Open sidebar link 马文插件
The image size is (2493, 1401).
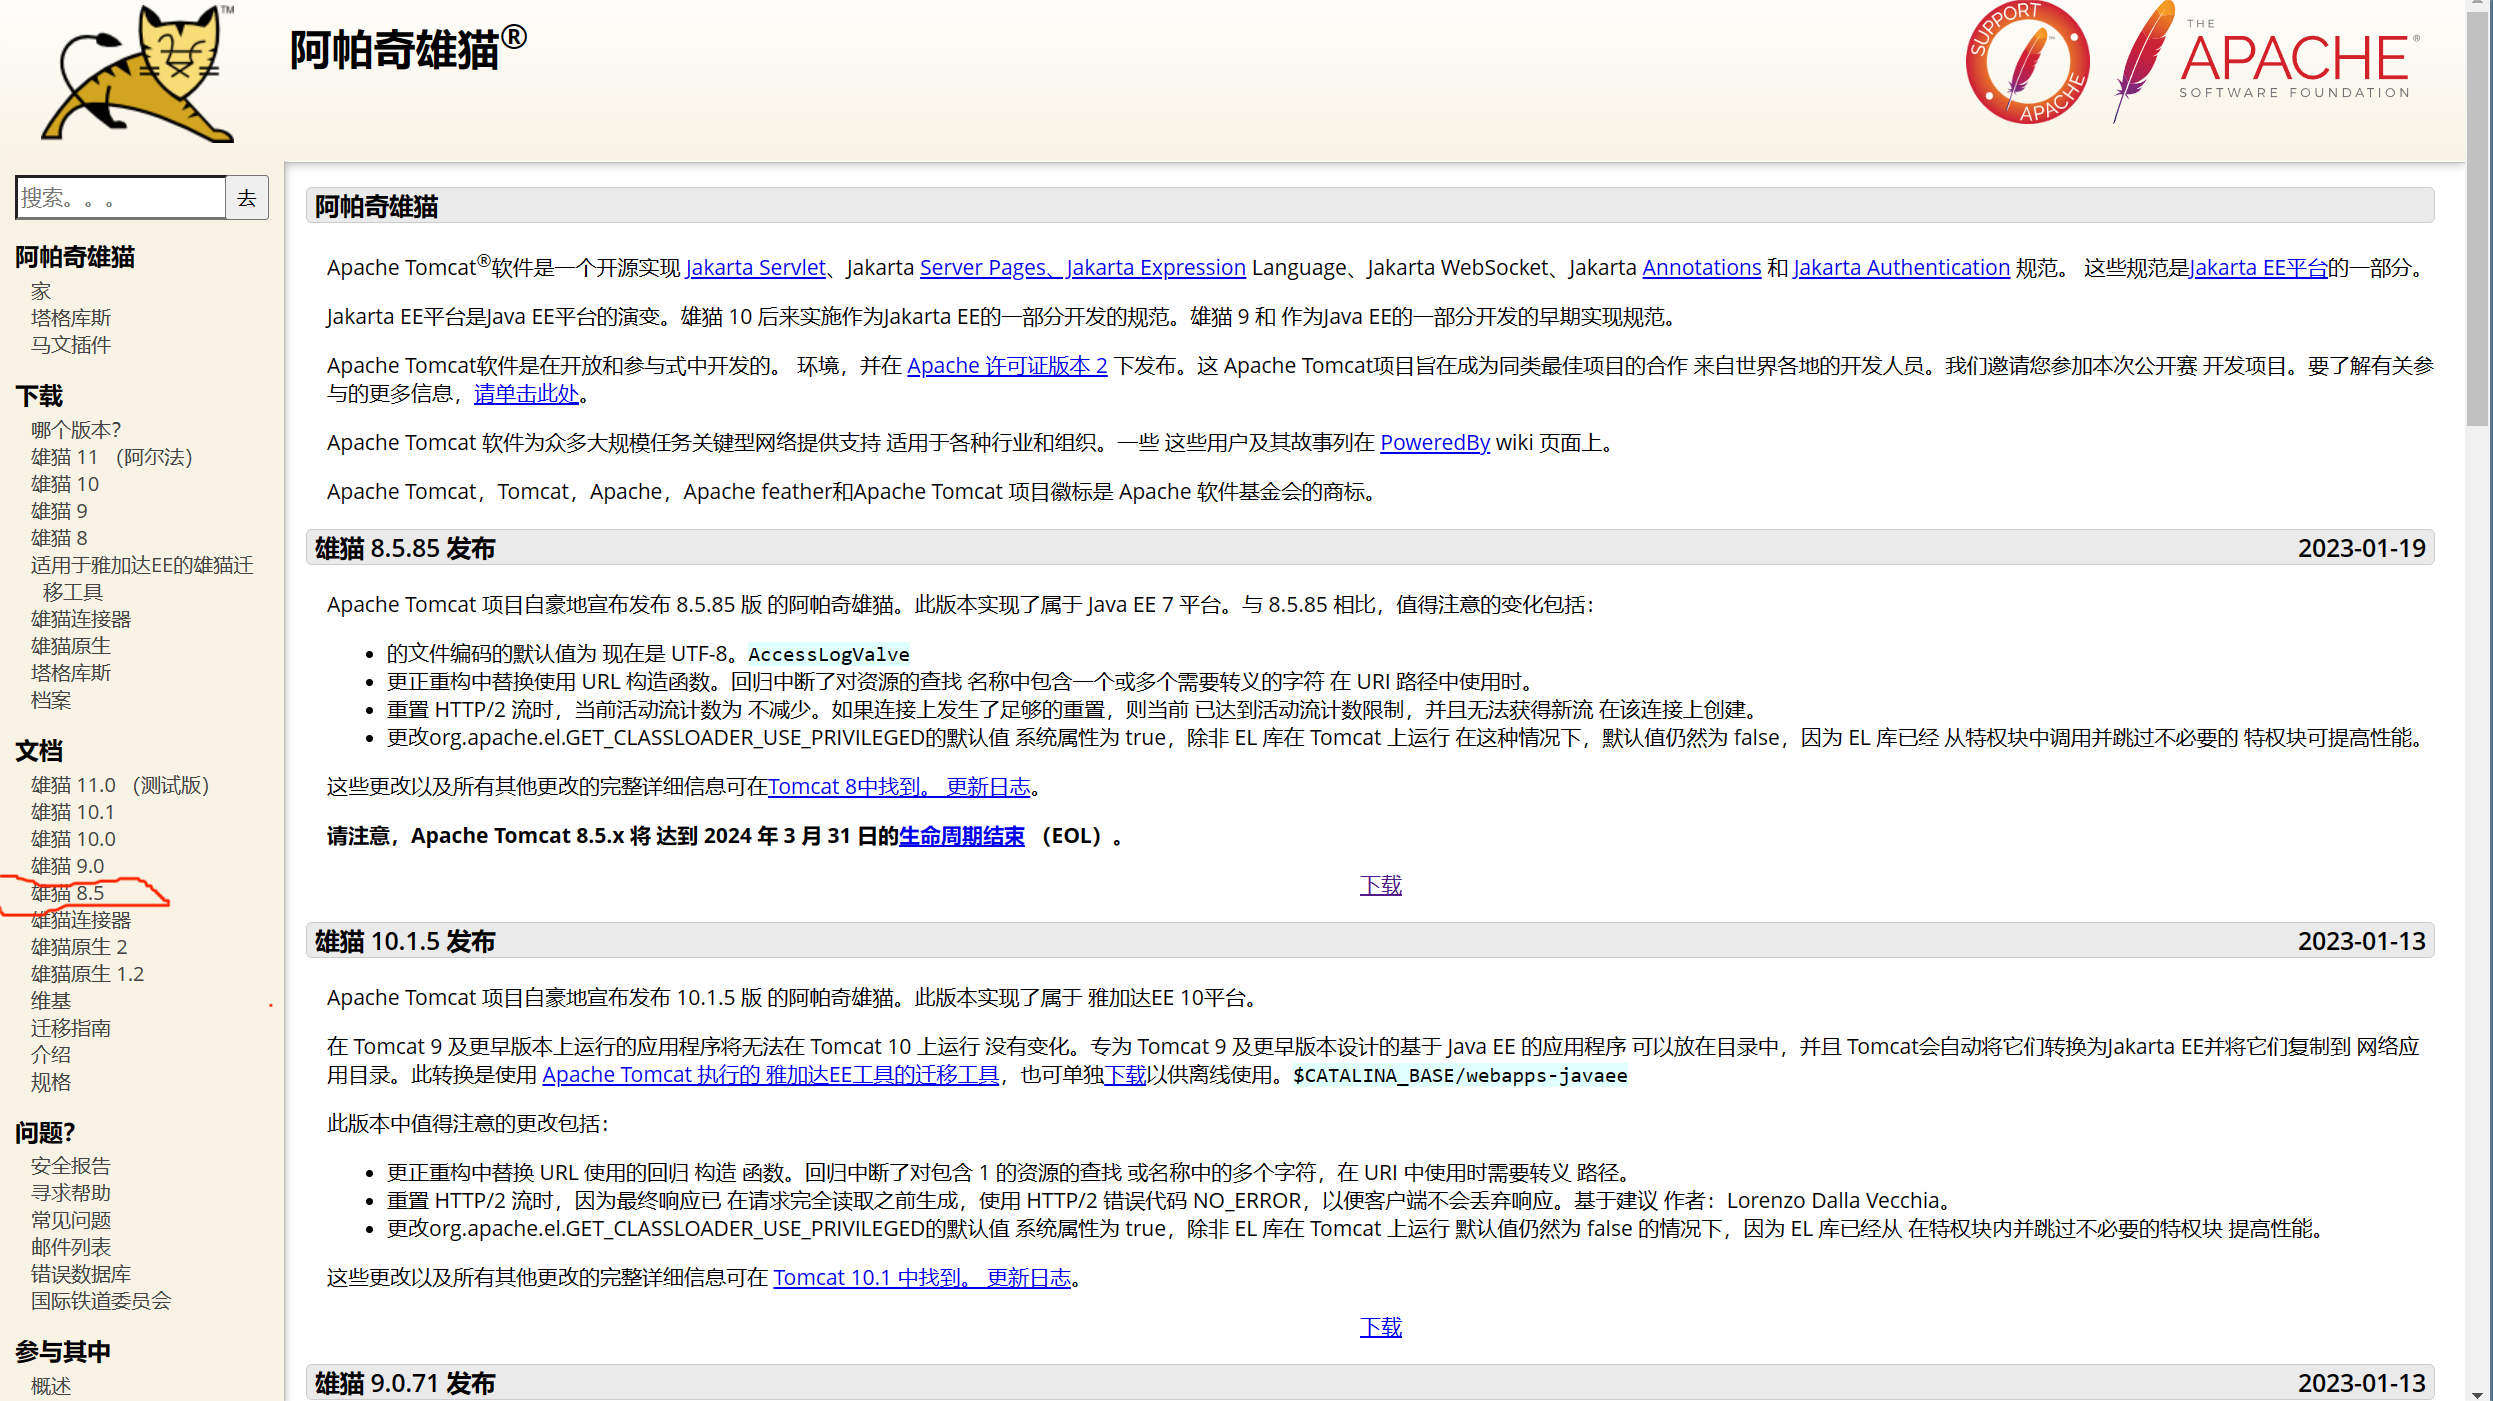click(x=71, y=345)
